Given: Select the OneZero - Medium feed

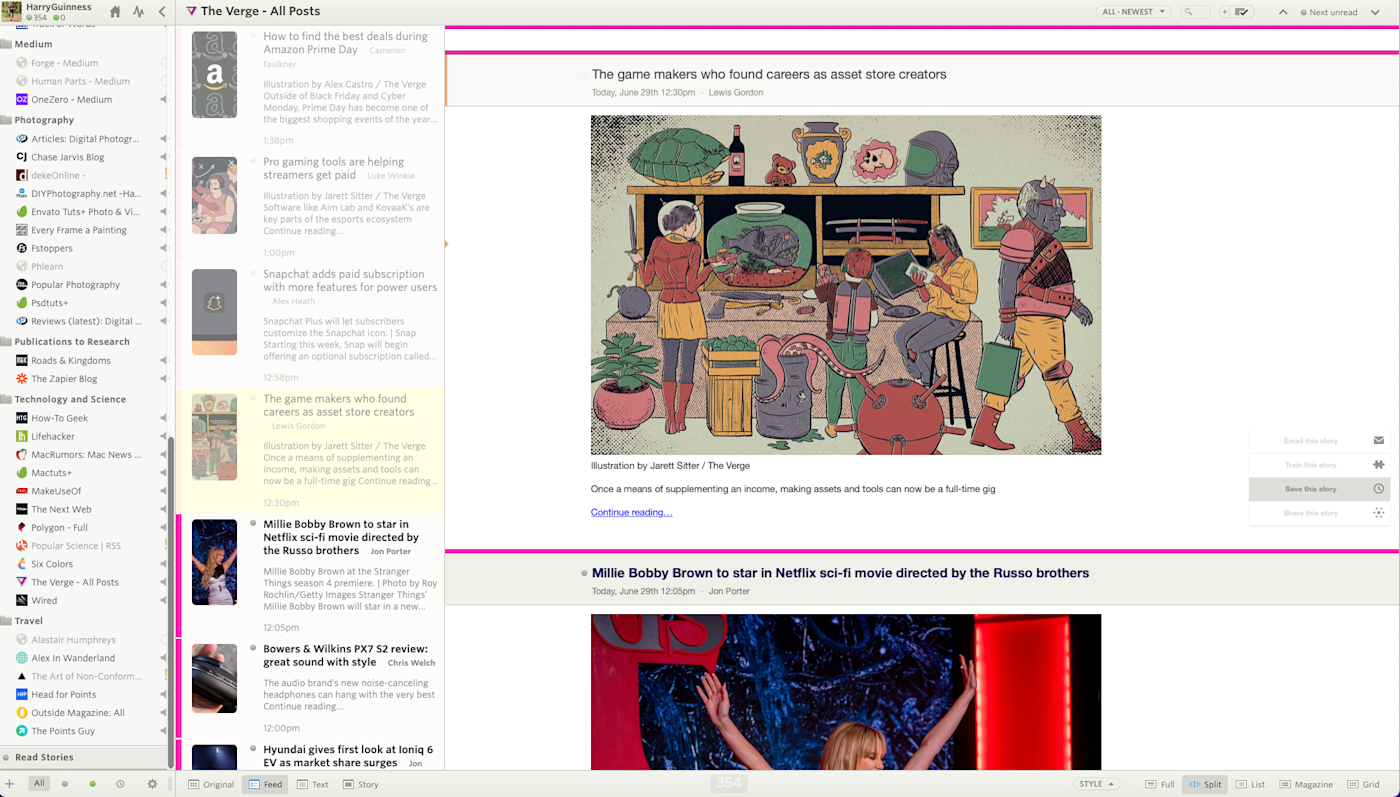Looking at the screenshot, I should click(85, 99).
